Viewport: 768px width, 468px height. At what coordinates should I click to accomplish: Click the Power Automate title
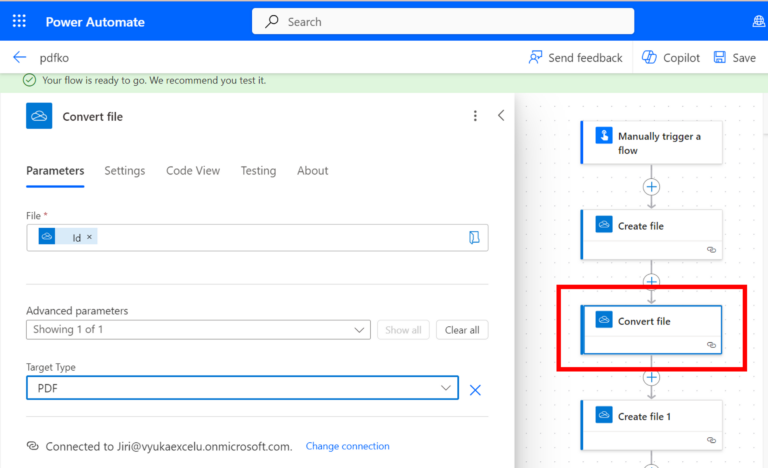pos(95,22)
